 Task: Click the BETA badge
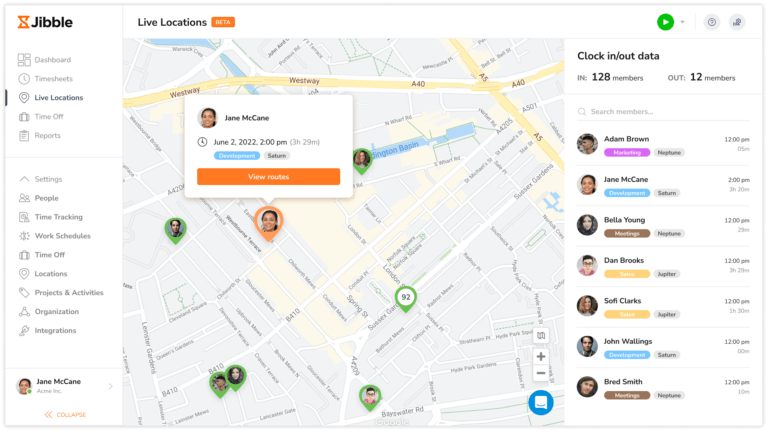(223, 22)
